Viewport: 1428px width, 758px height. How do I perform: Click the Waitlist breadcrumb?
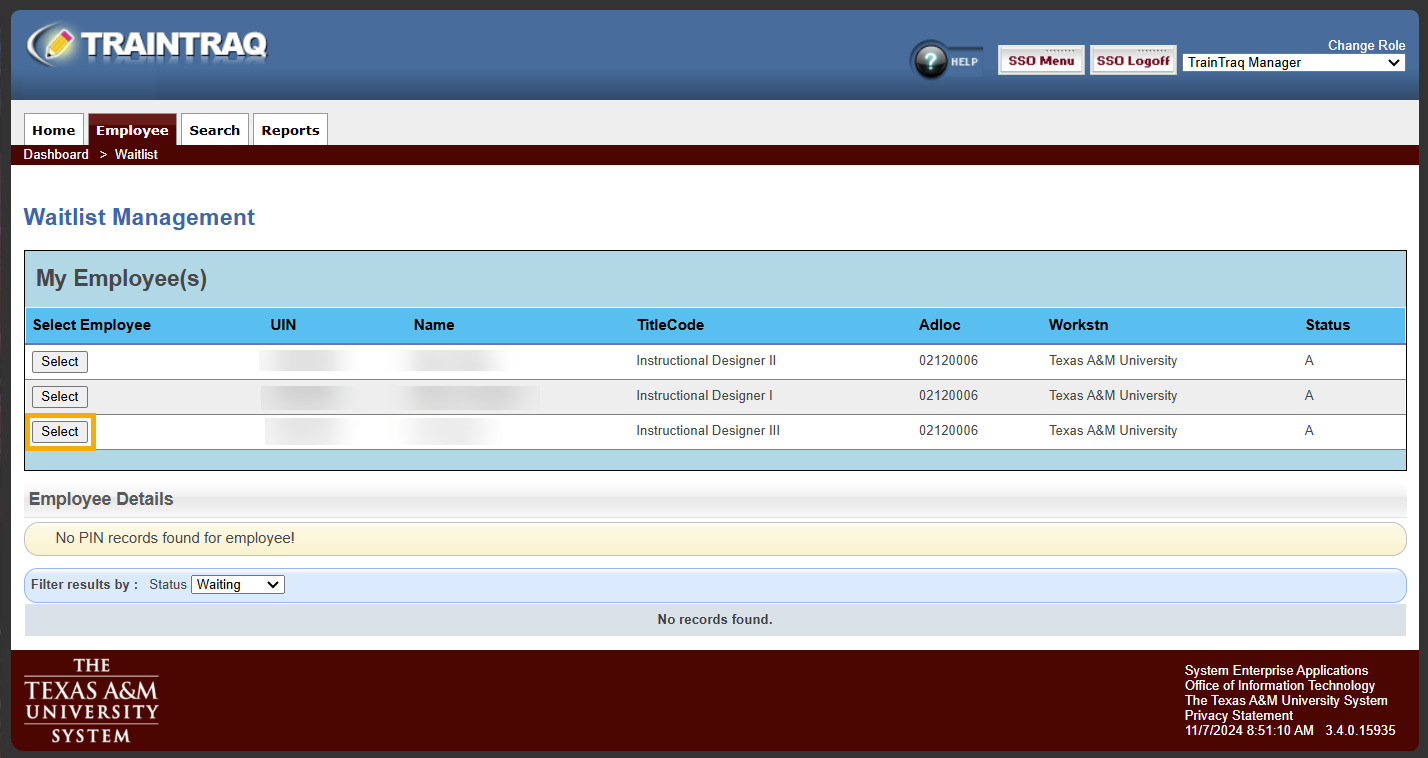pyautogui.click(x=136, y=155)
